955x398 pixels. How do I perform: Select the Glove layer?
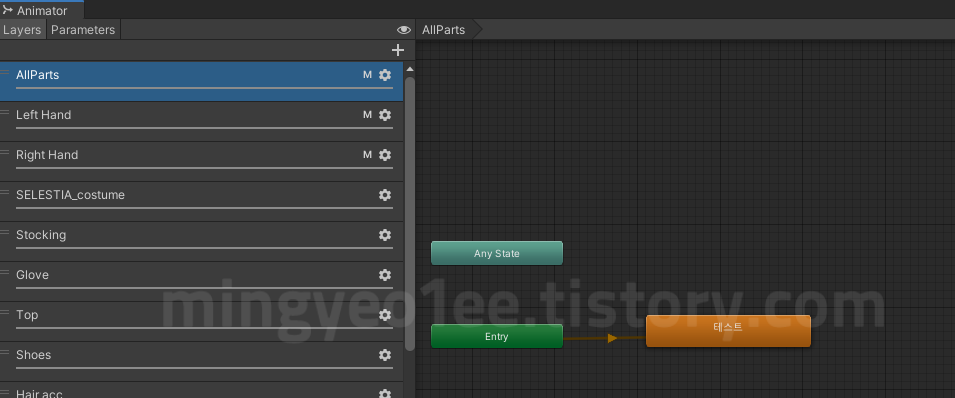pos(201,282)
